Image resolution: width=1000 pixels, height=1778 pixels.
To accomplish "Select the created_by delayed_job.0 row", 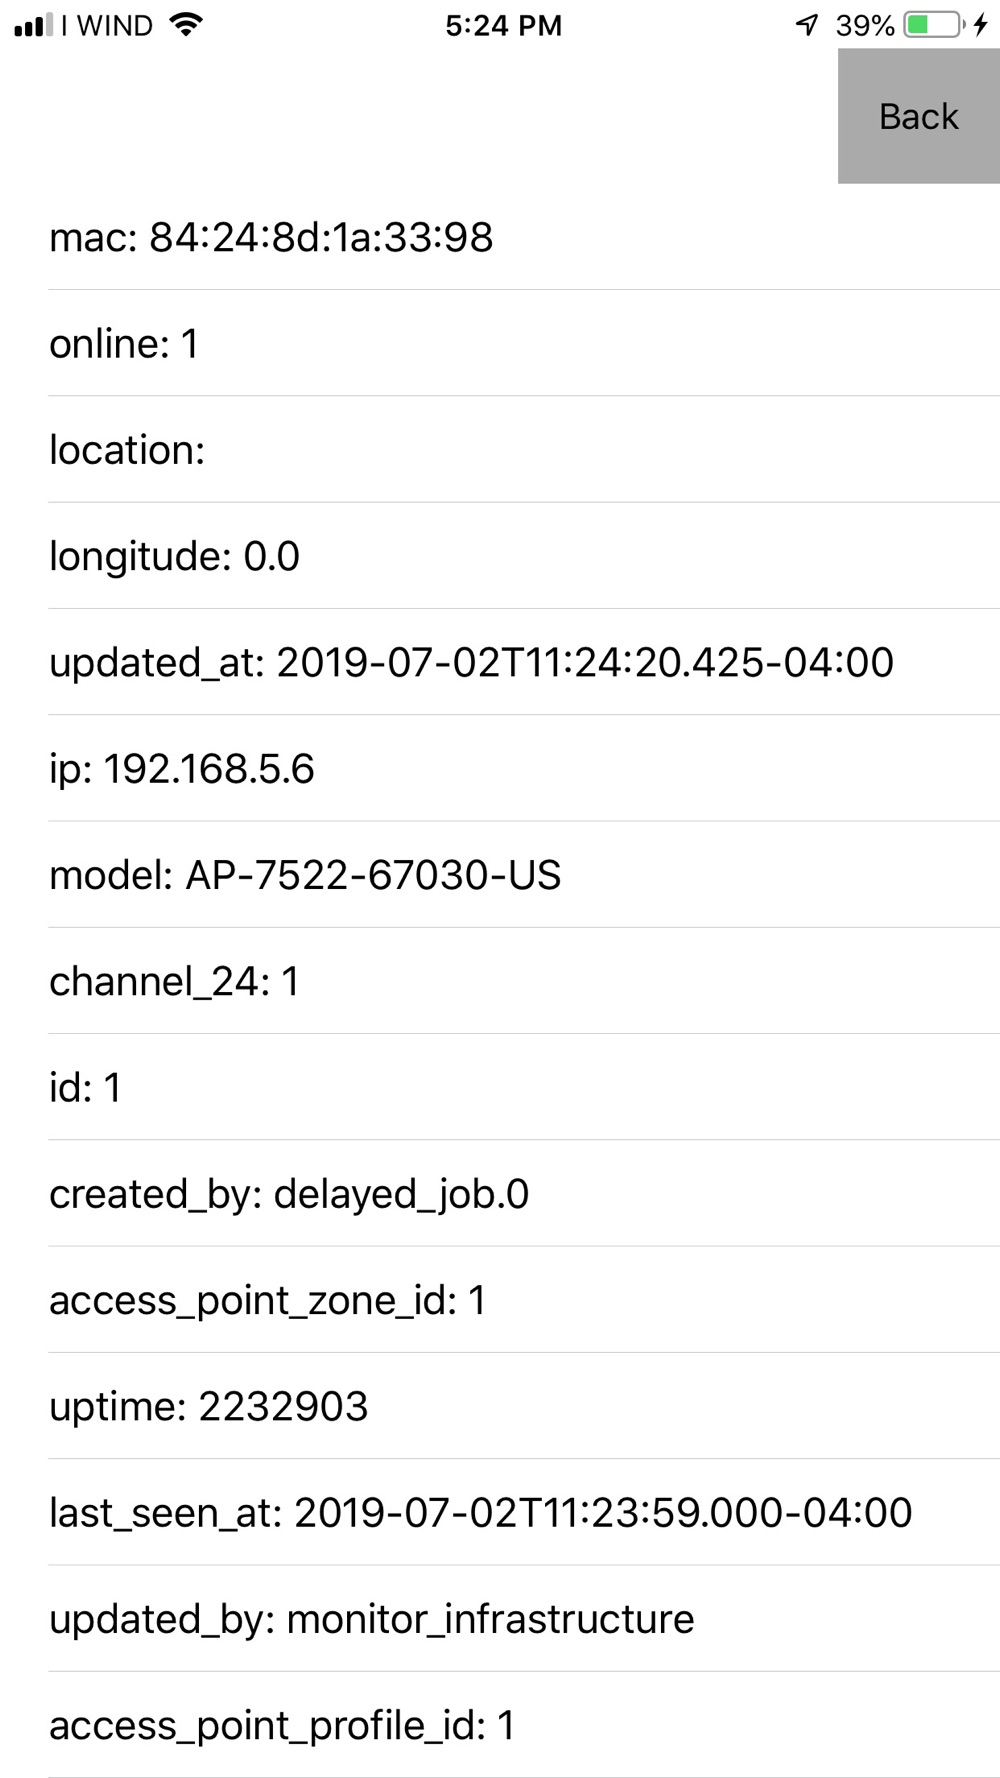I will click(524, 1193).
